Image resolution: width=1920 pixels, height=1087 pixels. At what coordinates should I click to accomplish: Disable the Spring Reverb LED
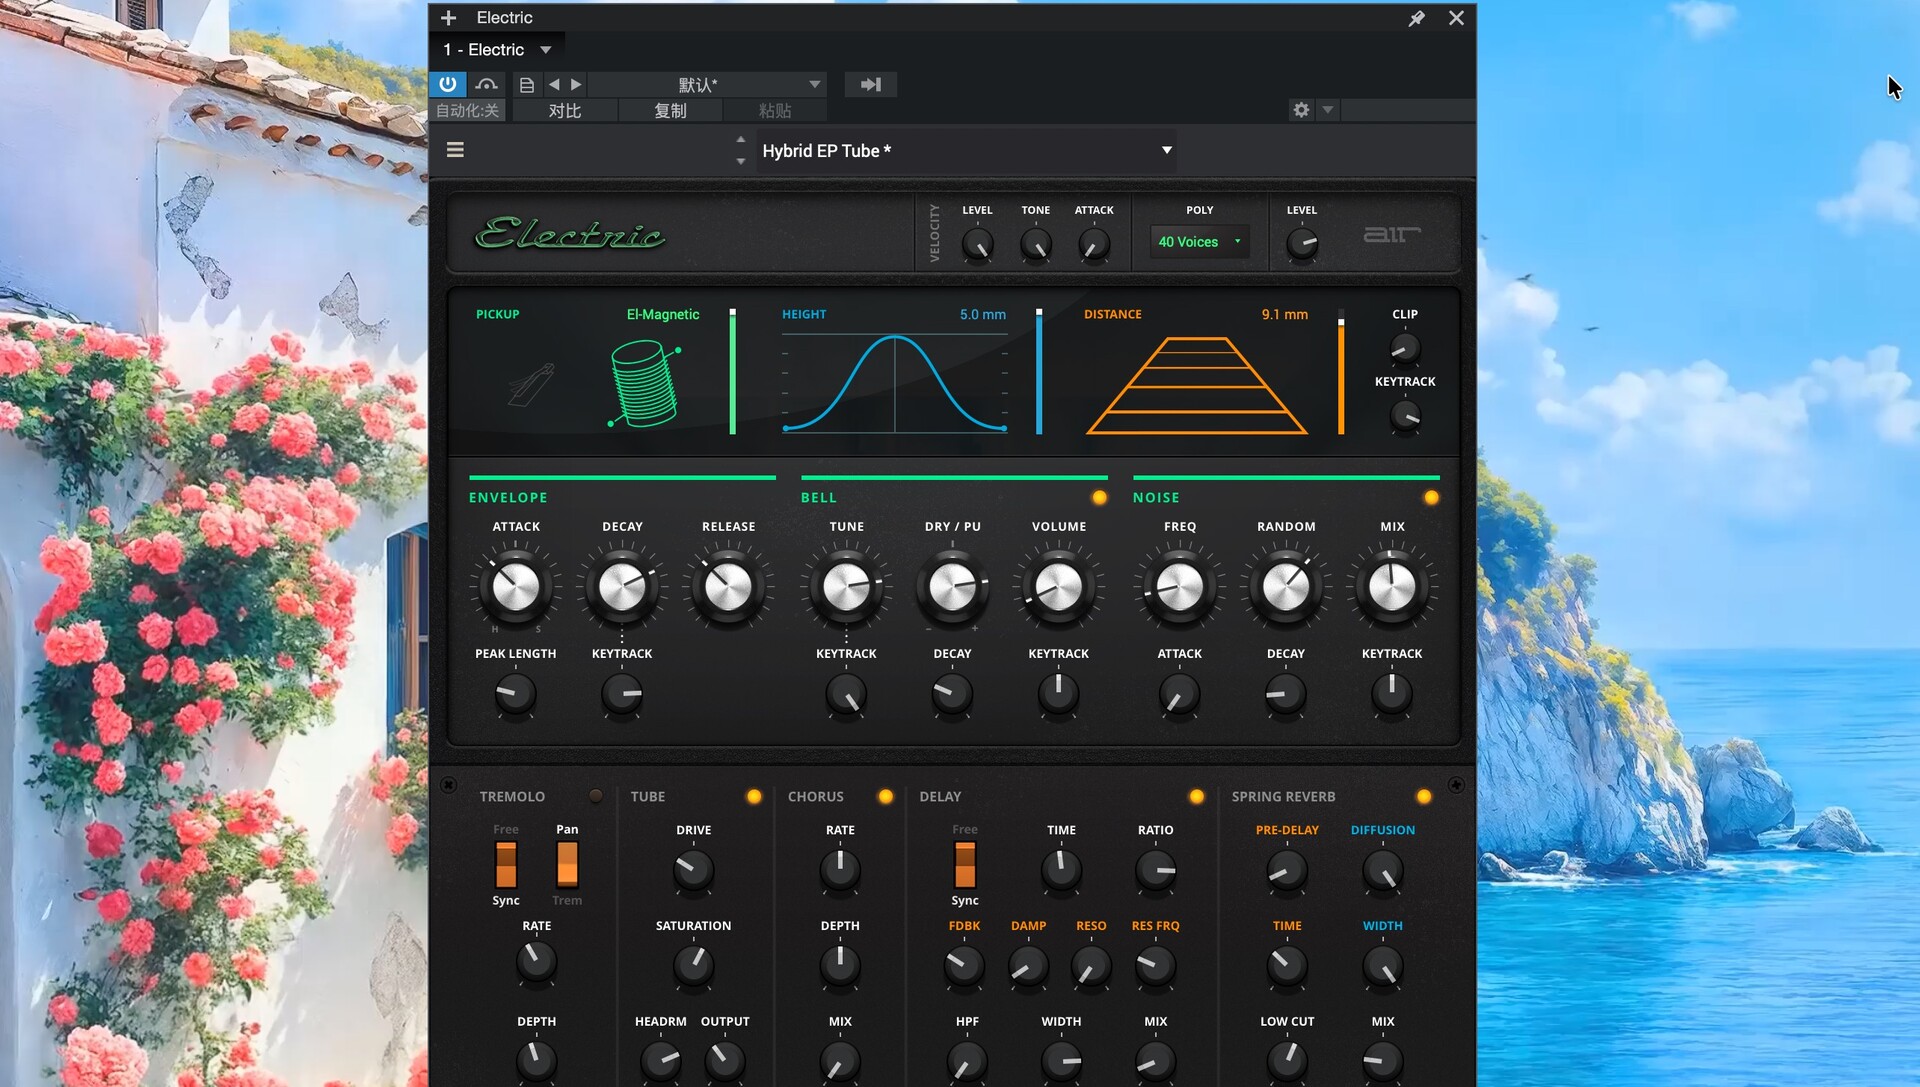tap(1423, 796)
